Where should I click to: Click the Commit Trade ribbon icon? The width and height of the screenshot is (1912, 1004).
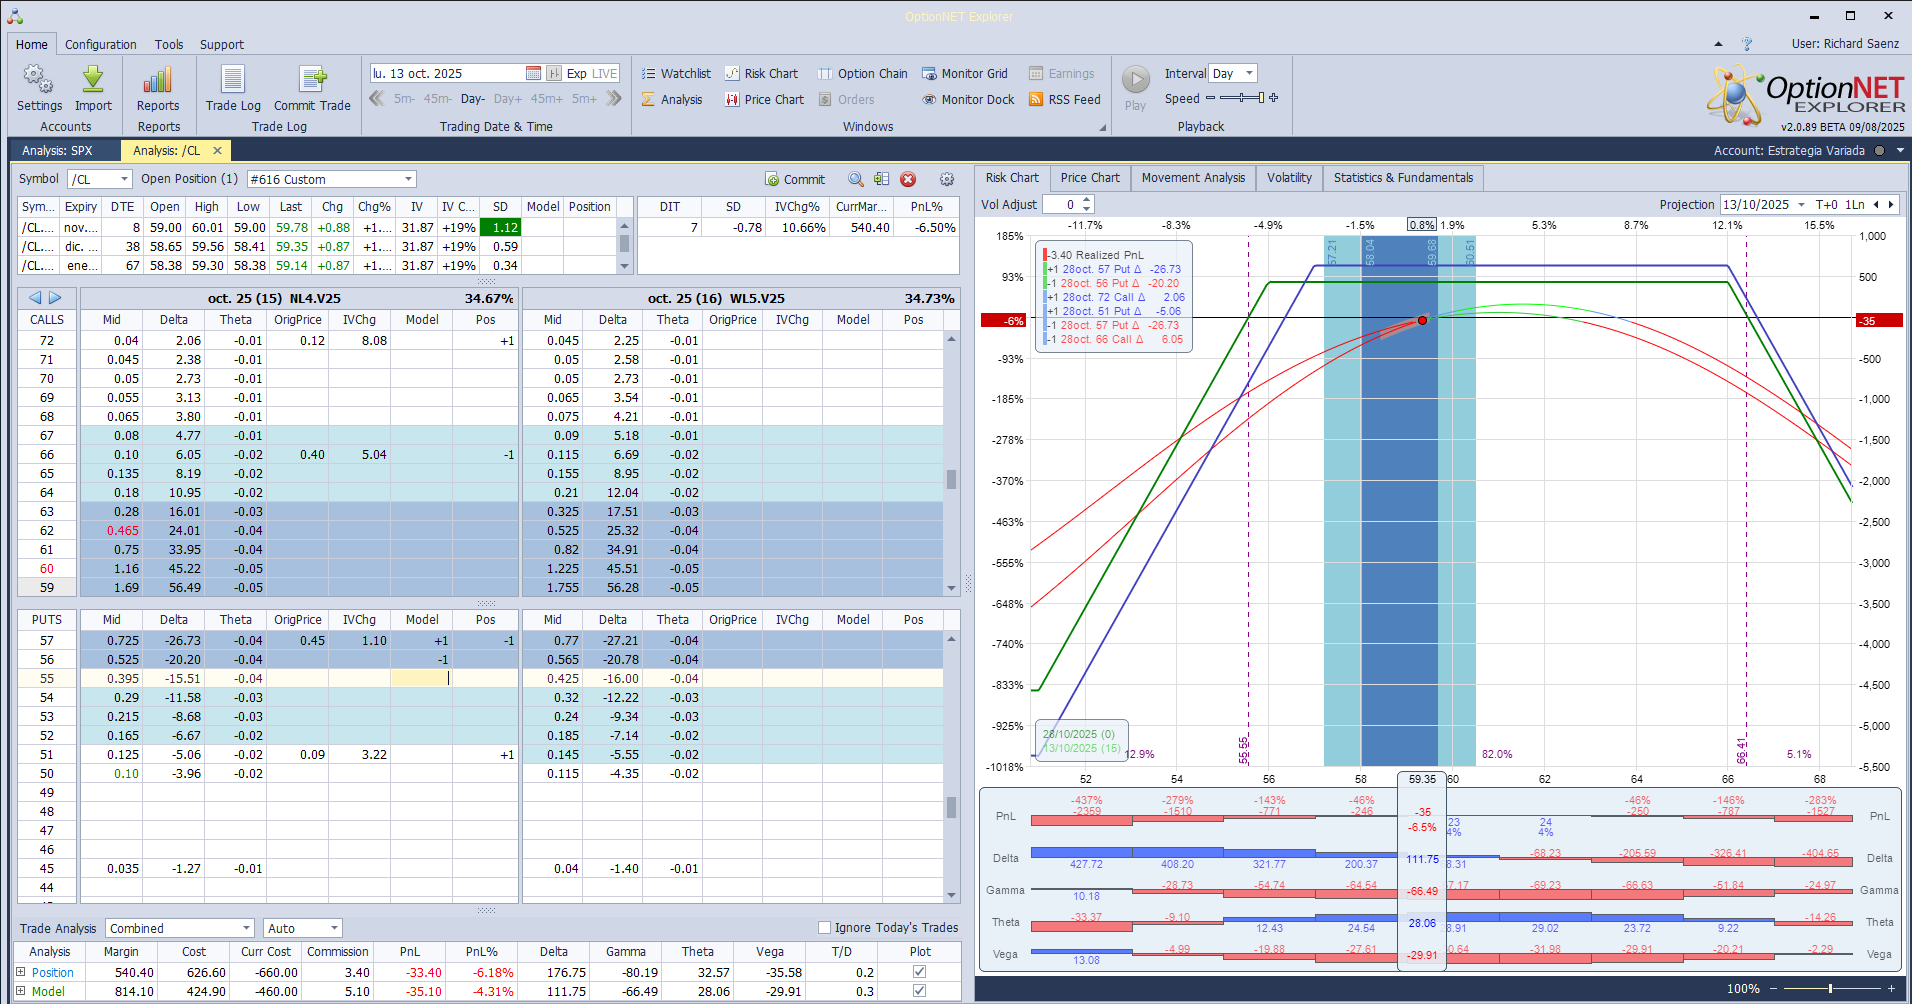[312, 79]
